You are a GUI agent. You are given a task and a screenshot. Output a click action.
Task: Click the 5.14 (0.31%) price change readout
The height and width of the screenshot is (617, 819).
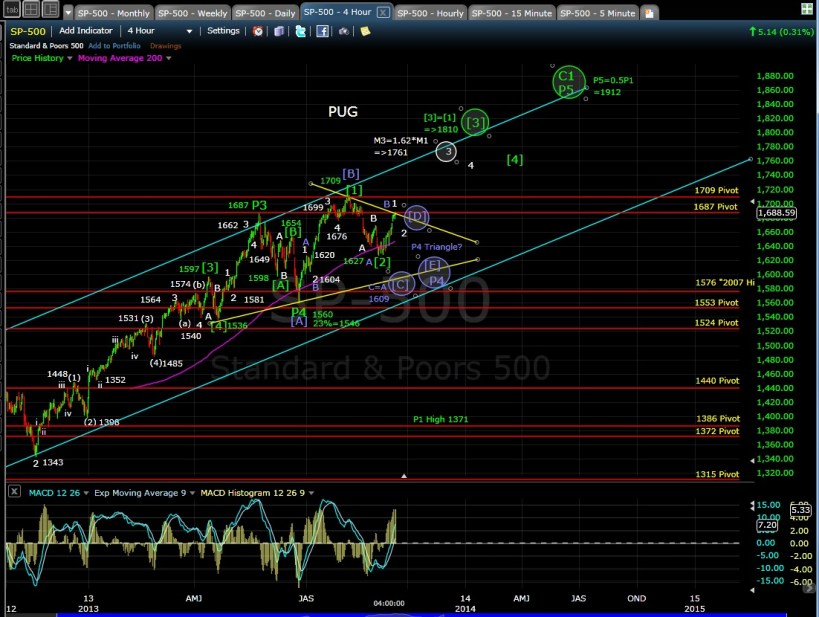click(x=781, y=31)
